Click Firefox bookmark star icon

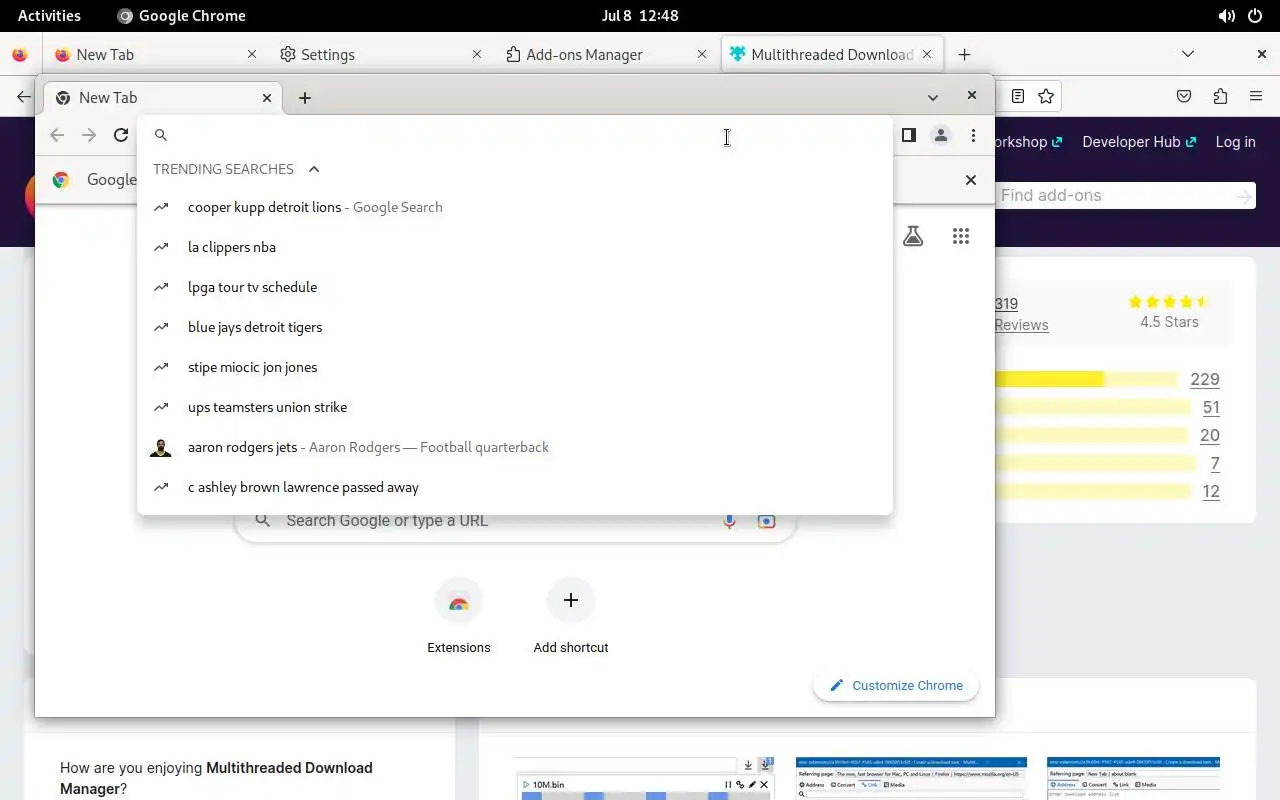1046,96
